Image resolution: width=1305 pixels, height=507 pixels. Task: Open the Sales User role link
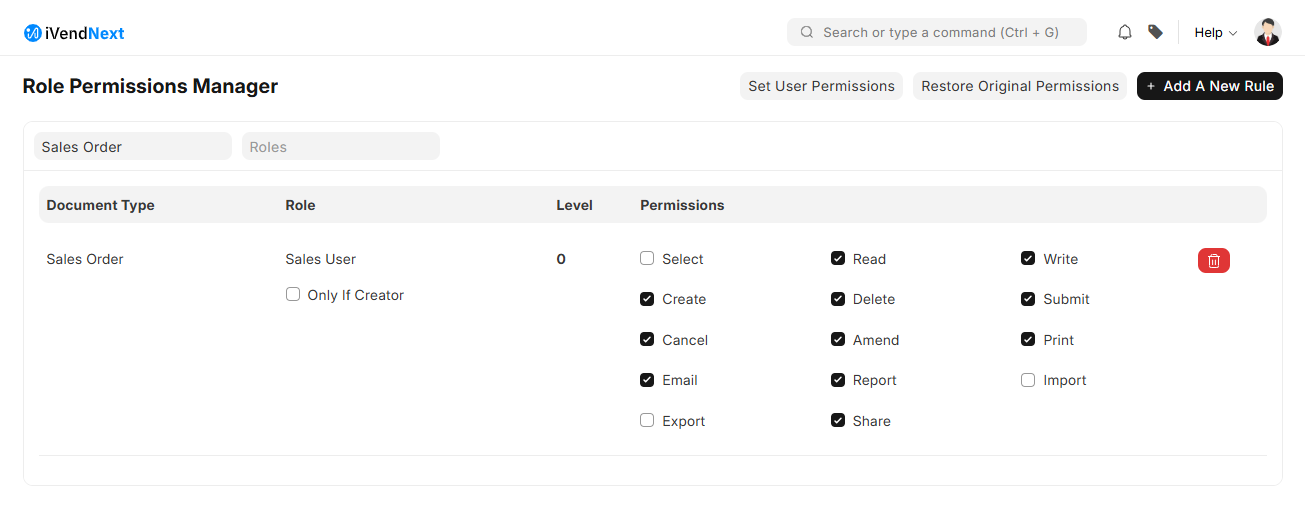click(320, 259)
